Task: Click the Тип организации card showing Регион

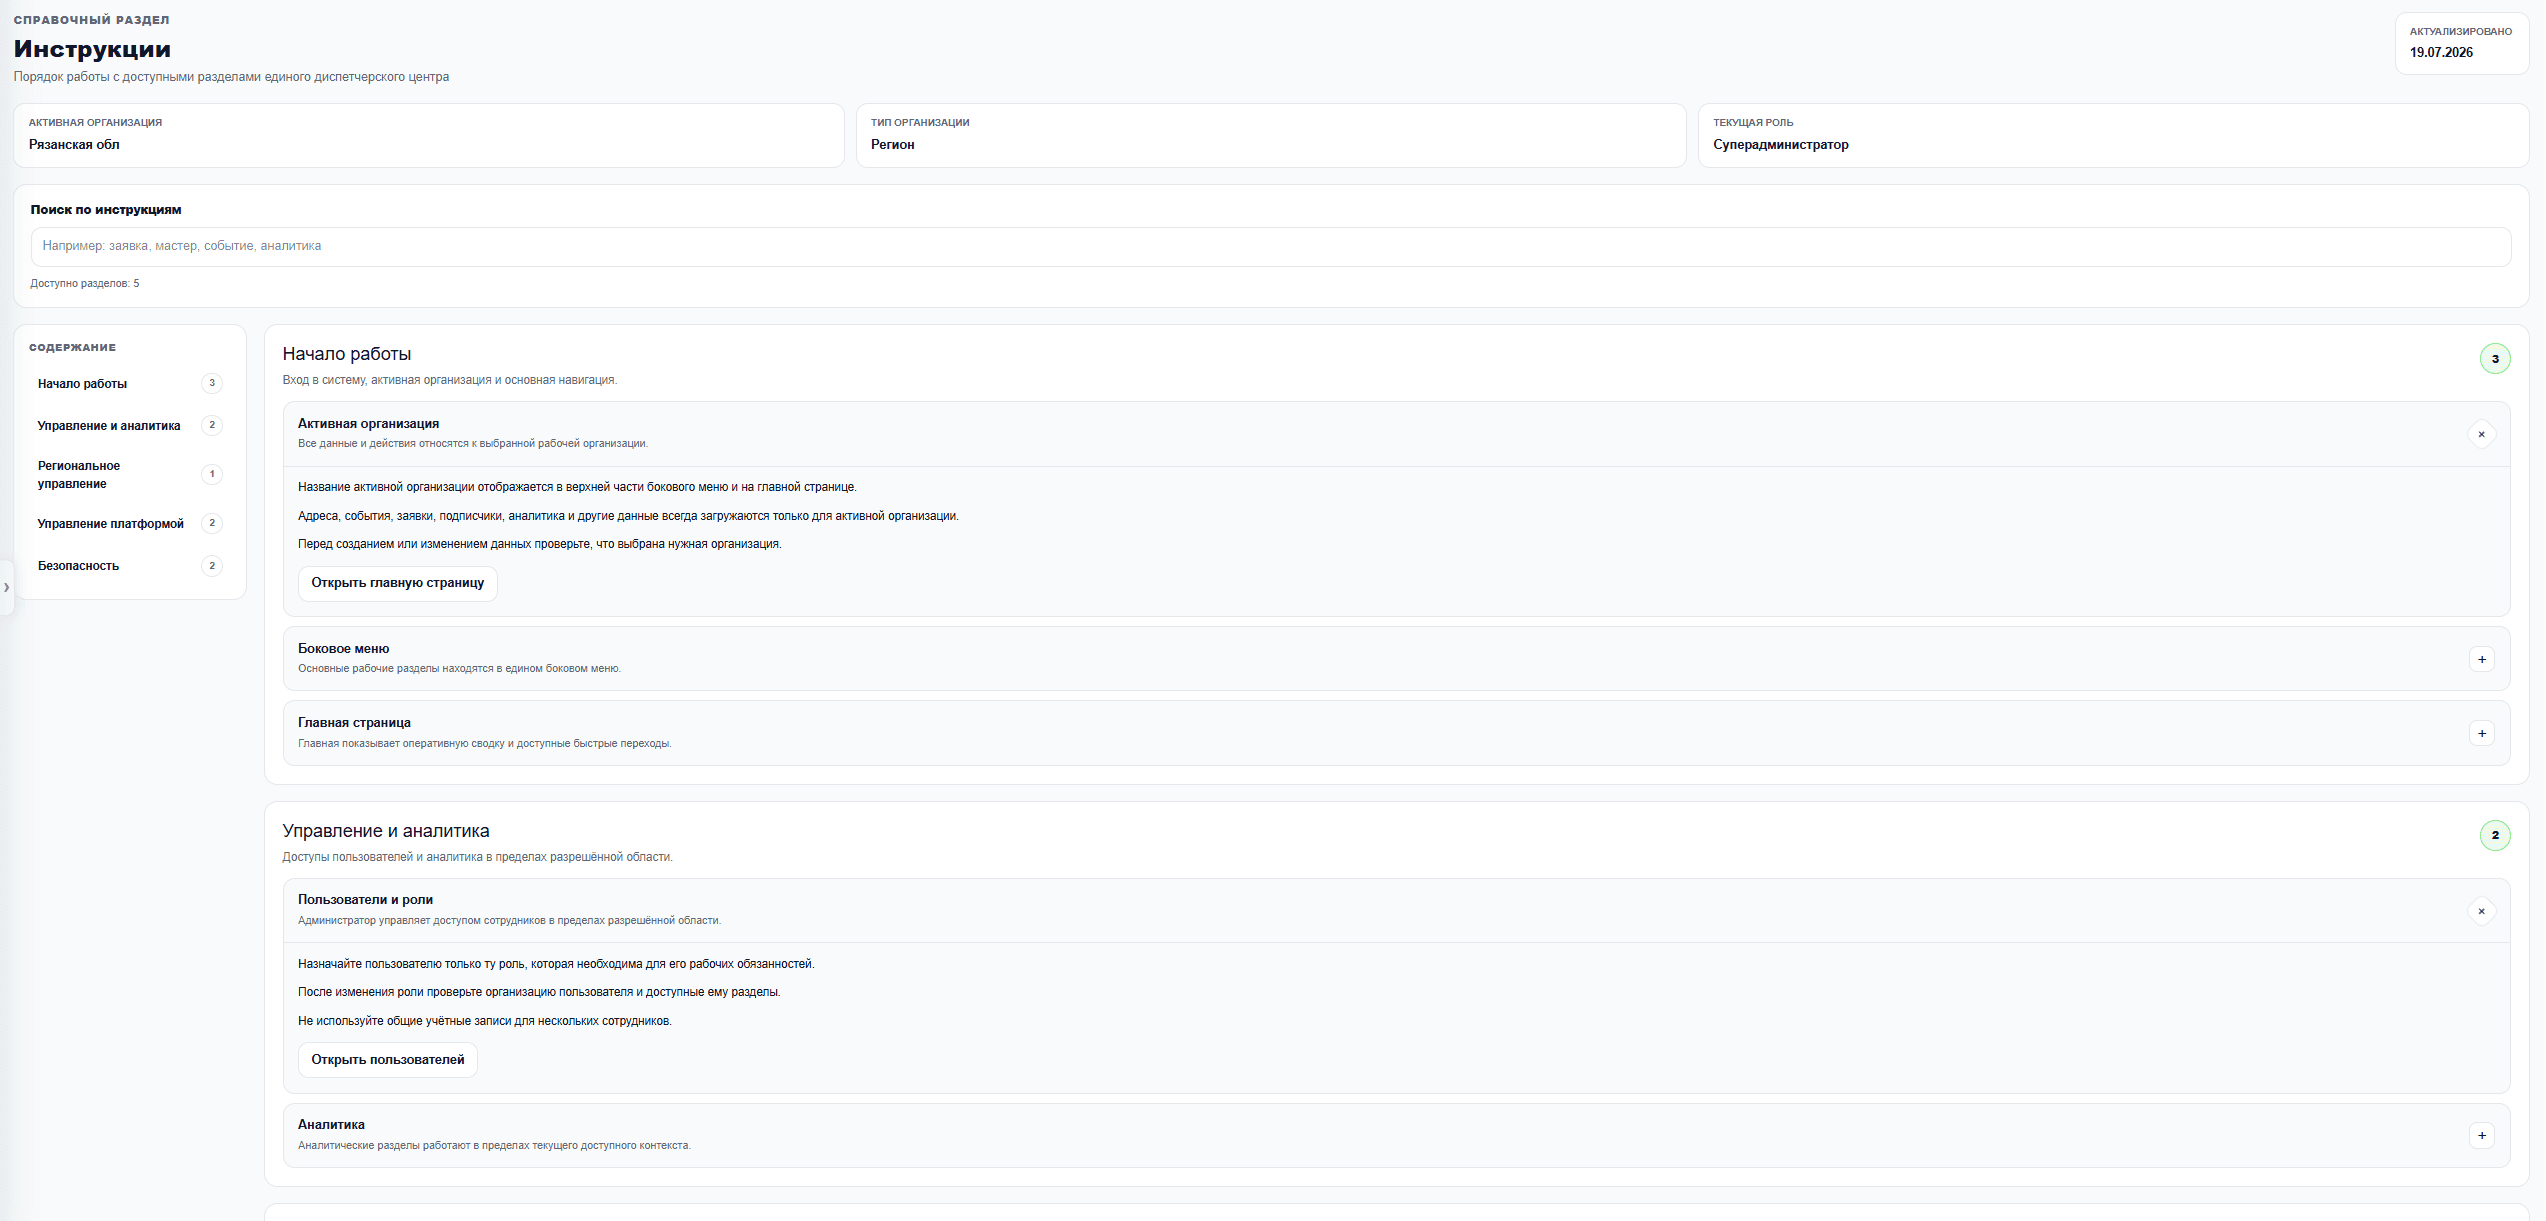Action: tap(1271, 135)
